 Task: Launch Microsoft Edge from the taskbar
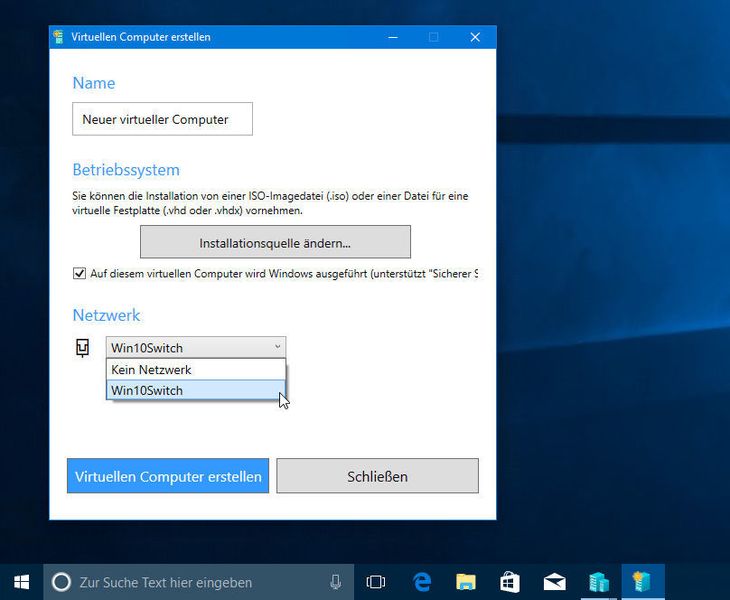(421, 582)
